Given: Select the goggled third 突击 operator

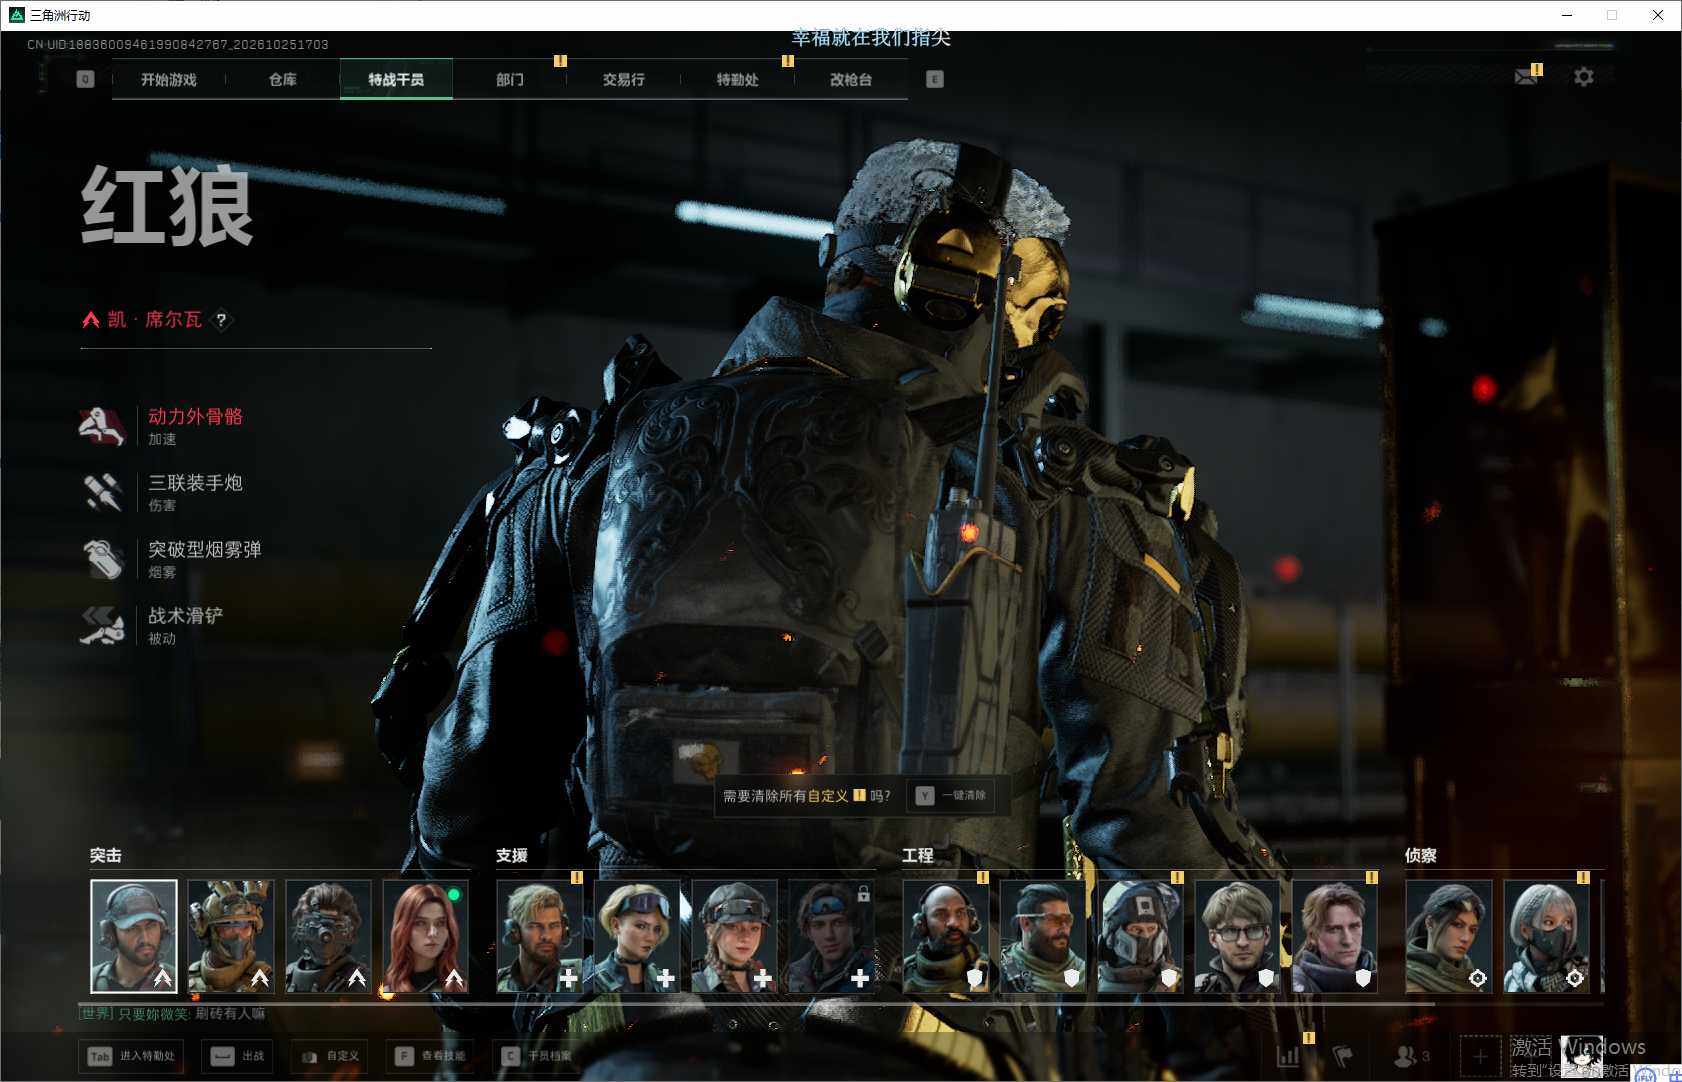Looking at the screenshot, I should (x=328, y=936).
